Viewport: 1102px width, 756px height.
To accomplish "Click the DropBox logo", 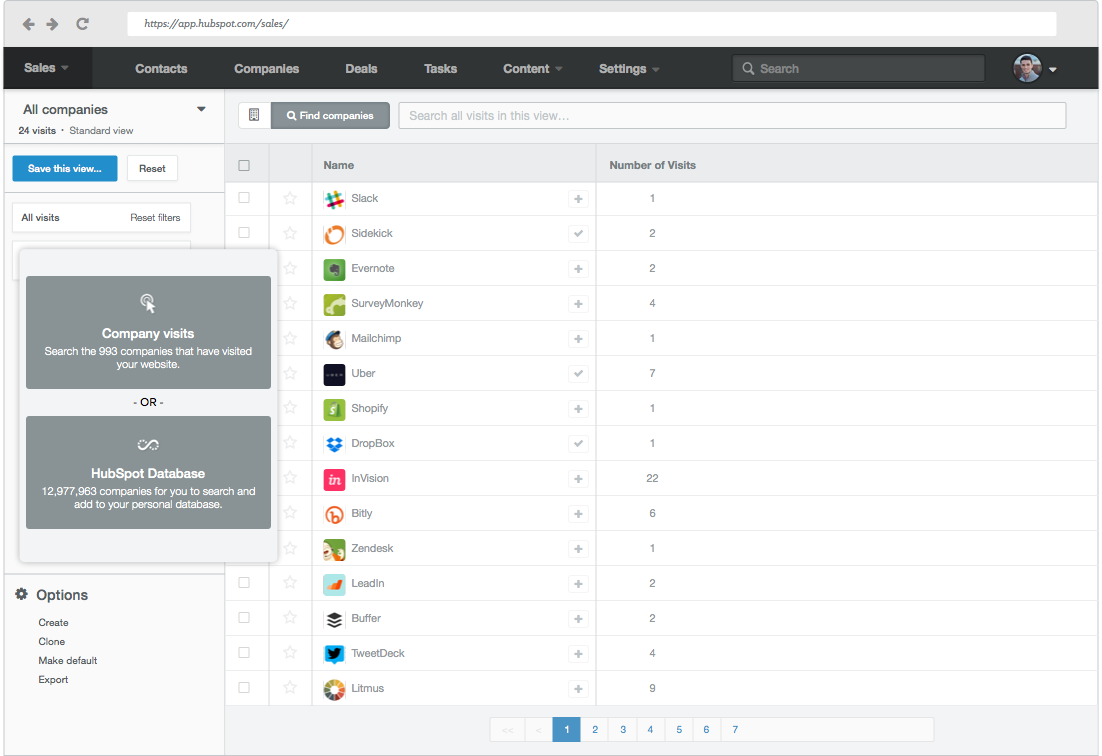I will coord(334,444).
